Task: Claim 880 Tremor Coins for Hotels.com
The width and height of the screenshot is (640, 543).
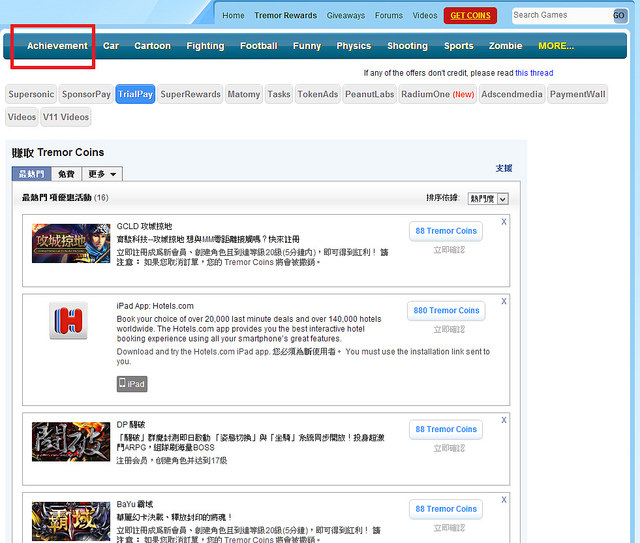Action: (446, 310)
